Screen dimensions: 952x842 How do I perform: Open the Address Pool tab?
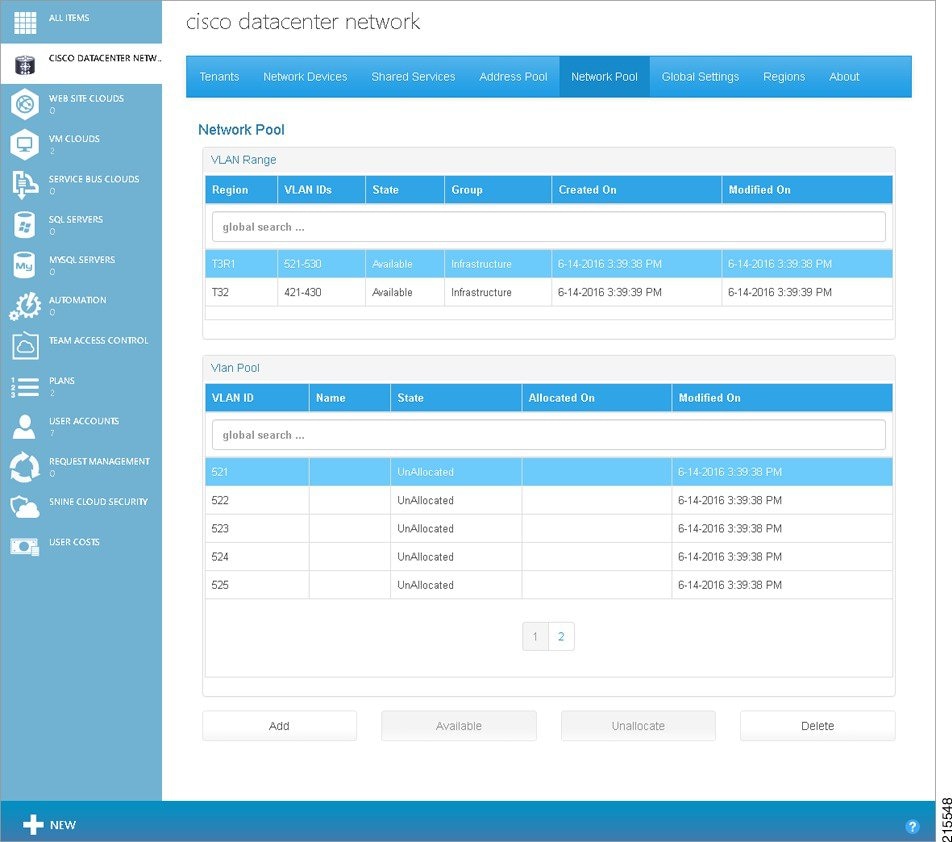513,77
